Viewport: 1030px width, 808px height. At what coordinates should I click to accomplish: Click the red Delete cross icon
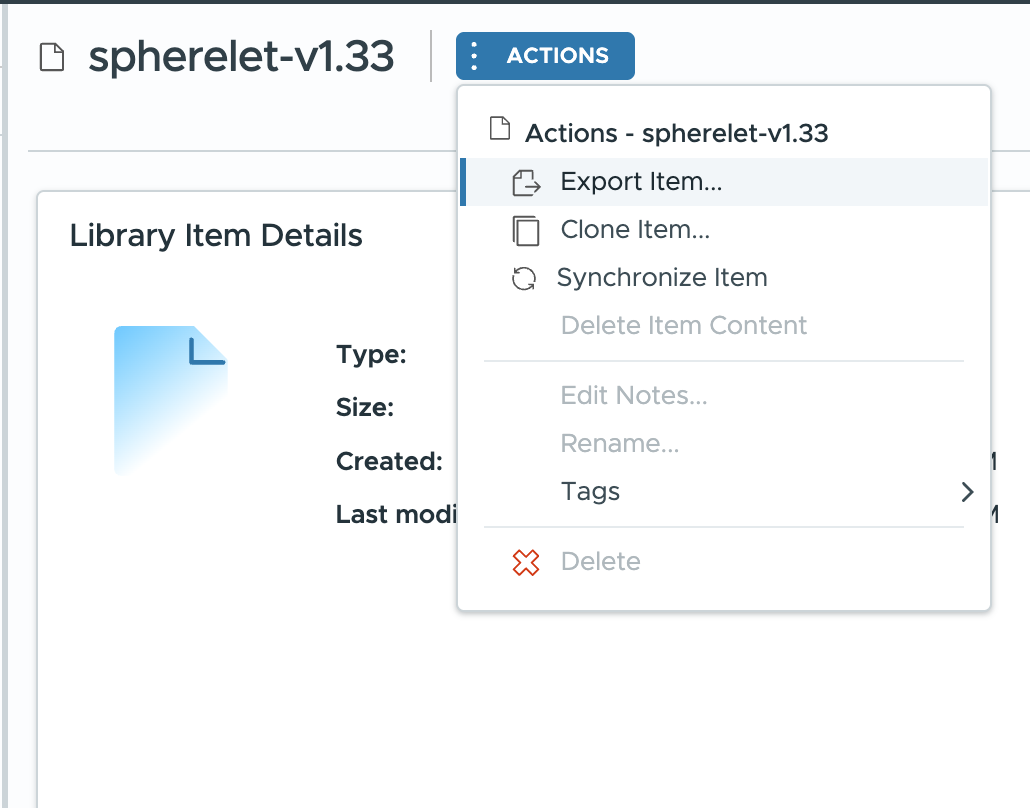pyautogui.click(x=526, y=562)
